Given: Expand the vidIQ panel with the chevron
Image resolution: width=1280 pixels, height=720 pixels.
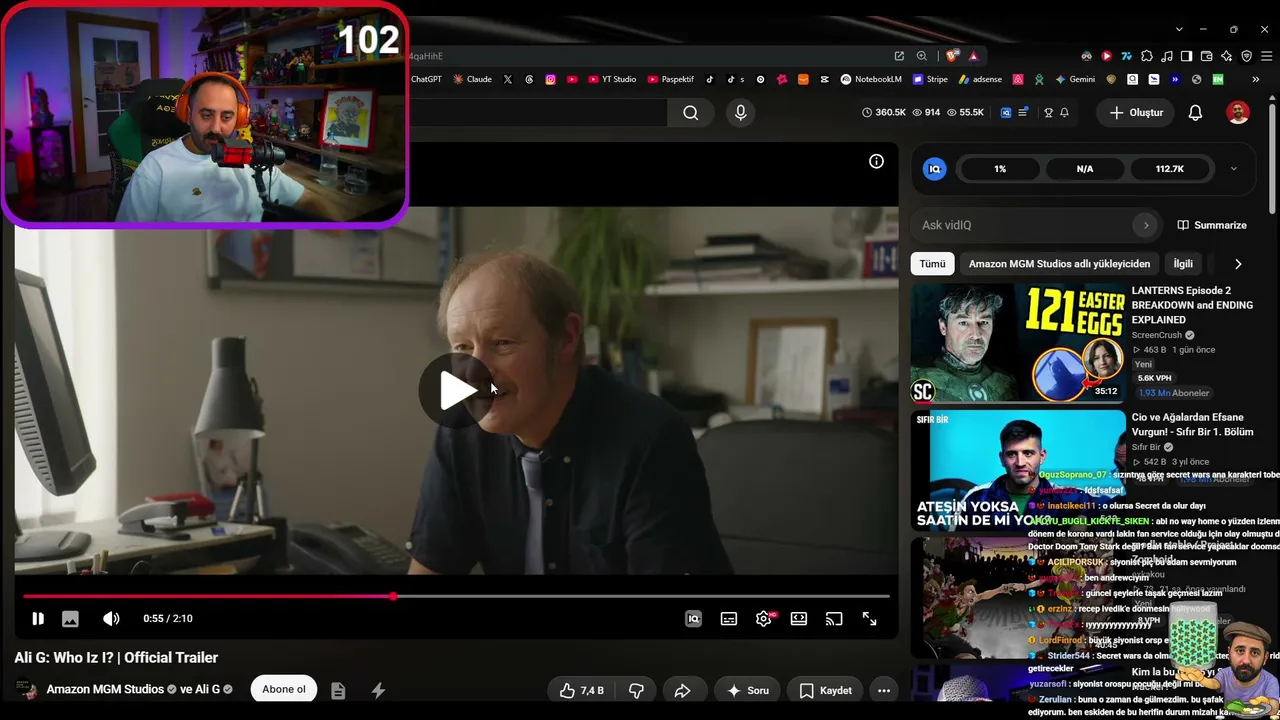Looking at the screenshot, I should coord(1233,169).
